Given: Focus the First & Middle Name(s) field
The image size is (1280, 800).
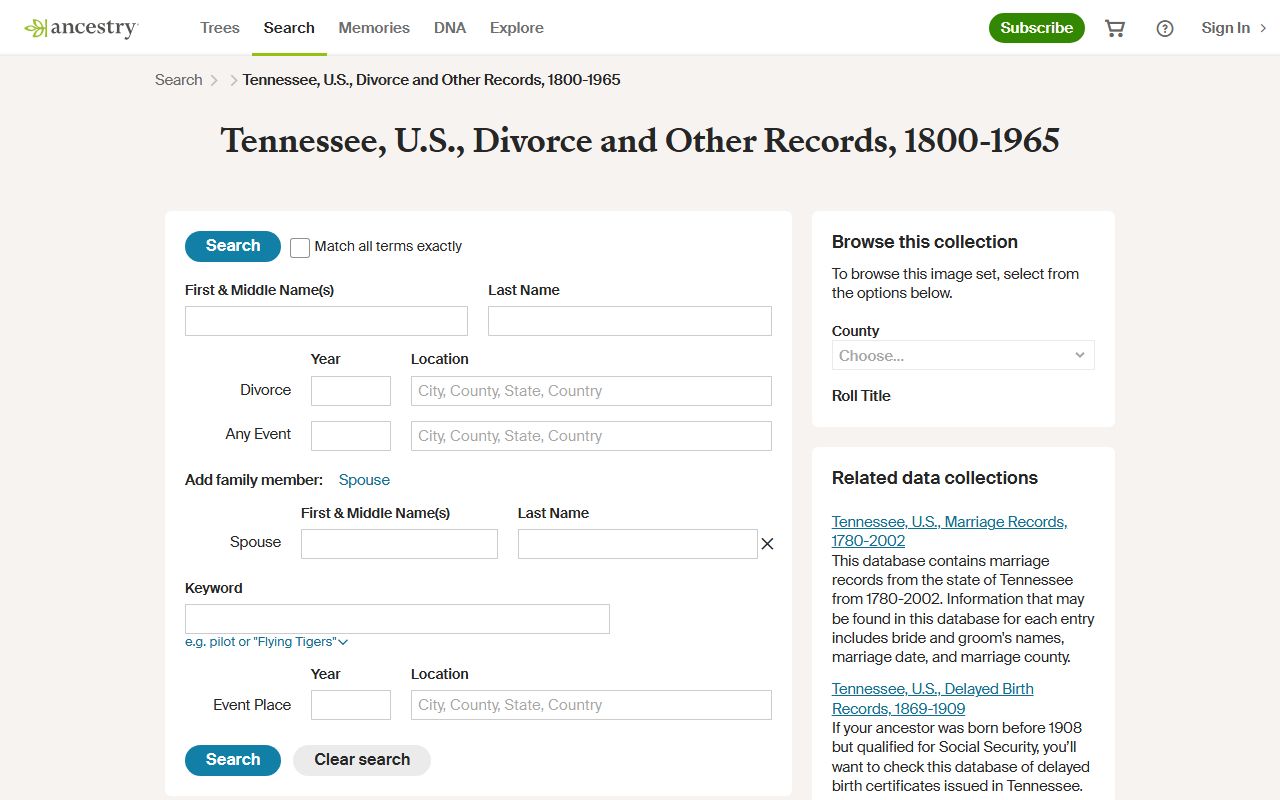Looking at the screenshot, I should click(326, 321).
